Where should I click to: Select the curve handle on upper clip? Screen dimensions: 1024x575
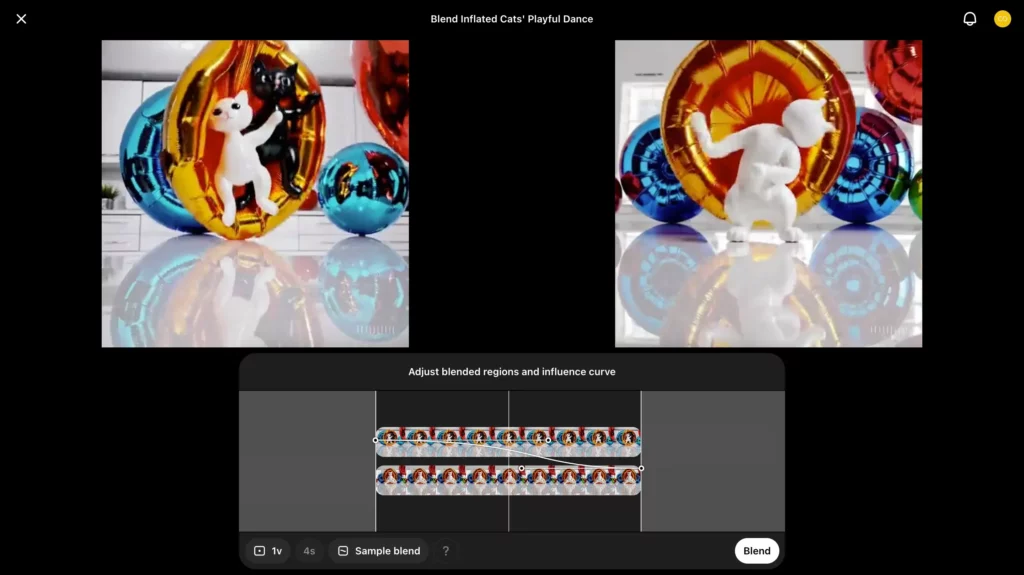[548, 440]
